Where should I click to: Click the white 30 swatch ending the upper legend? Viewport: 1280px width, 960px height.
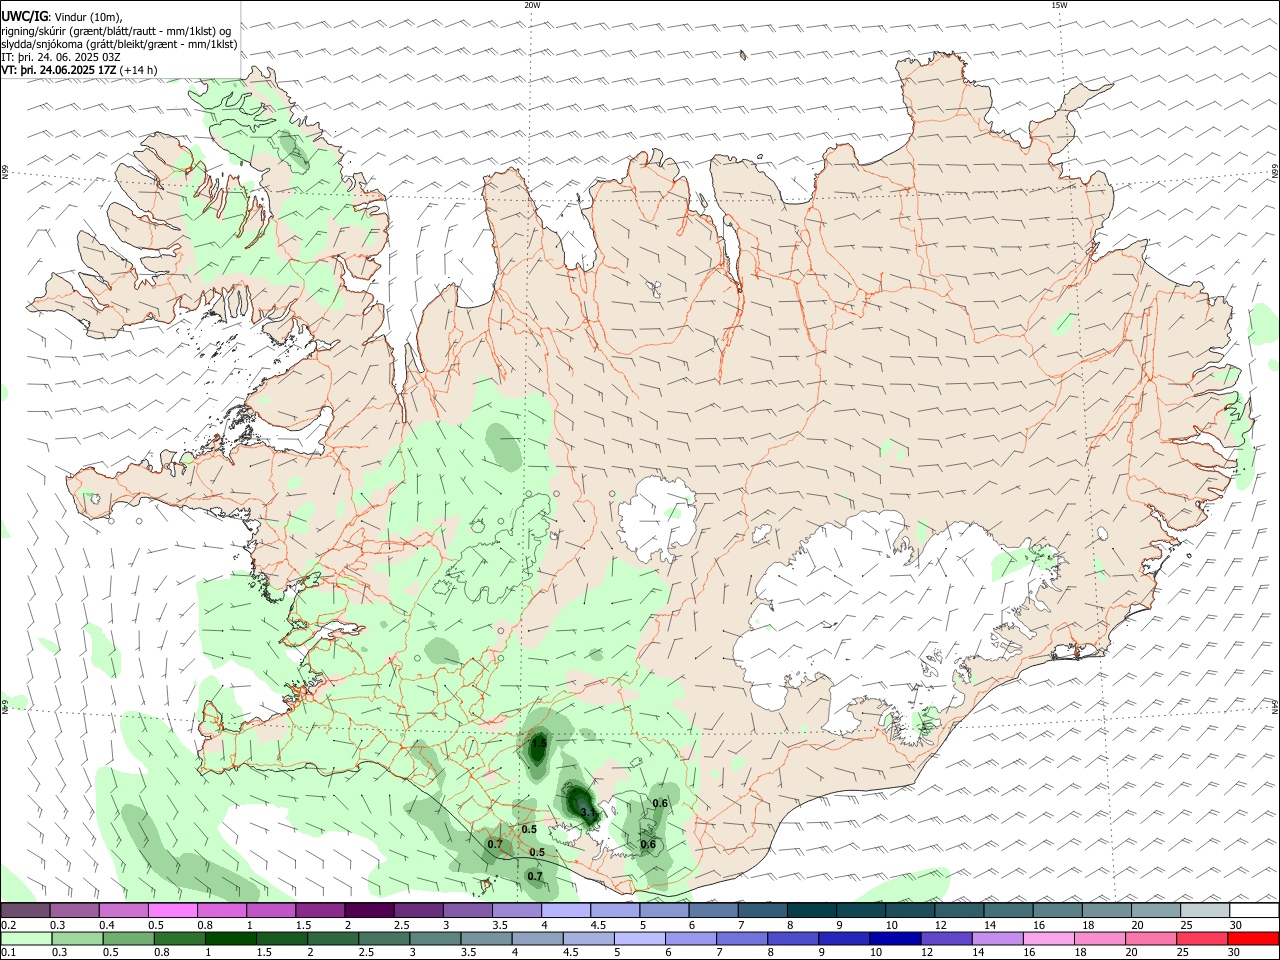[1253, 911]
